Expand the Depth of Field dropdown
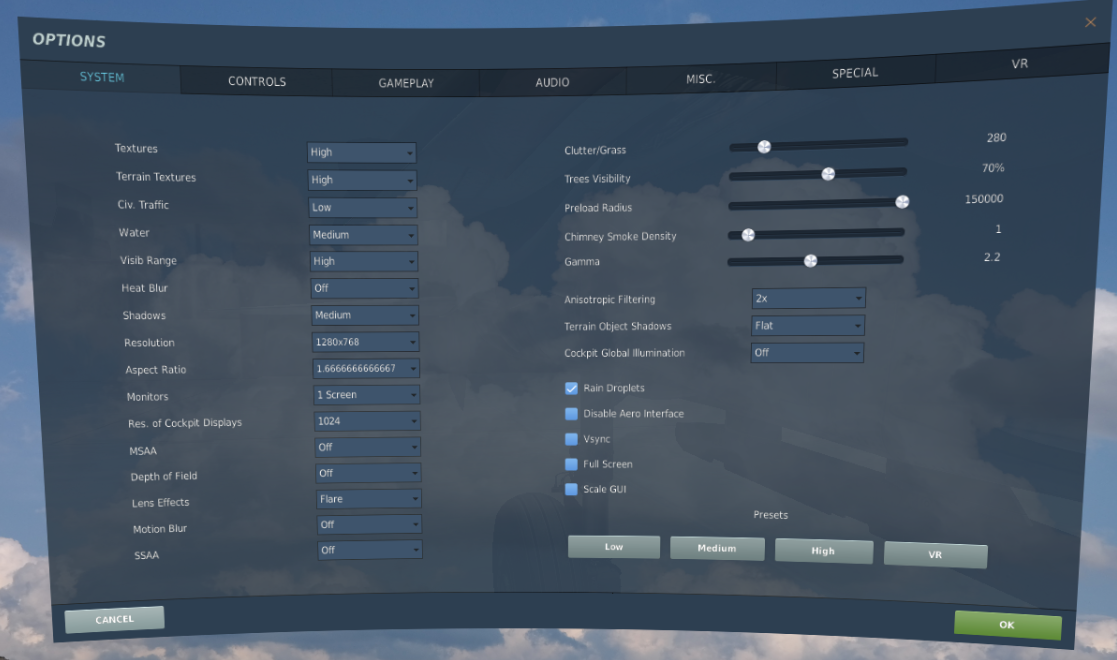 click(368, 473)
